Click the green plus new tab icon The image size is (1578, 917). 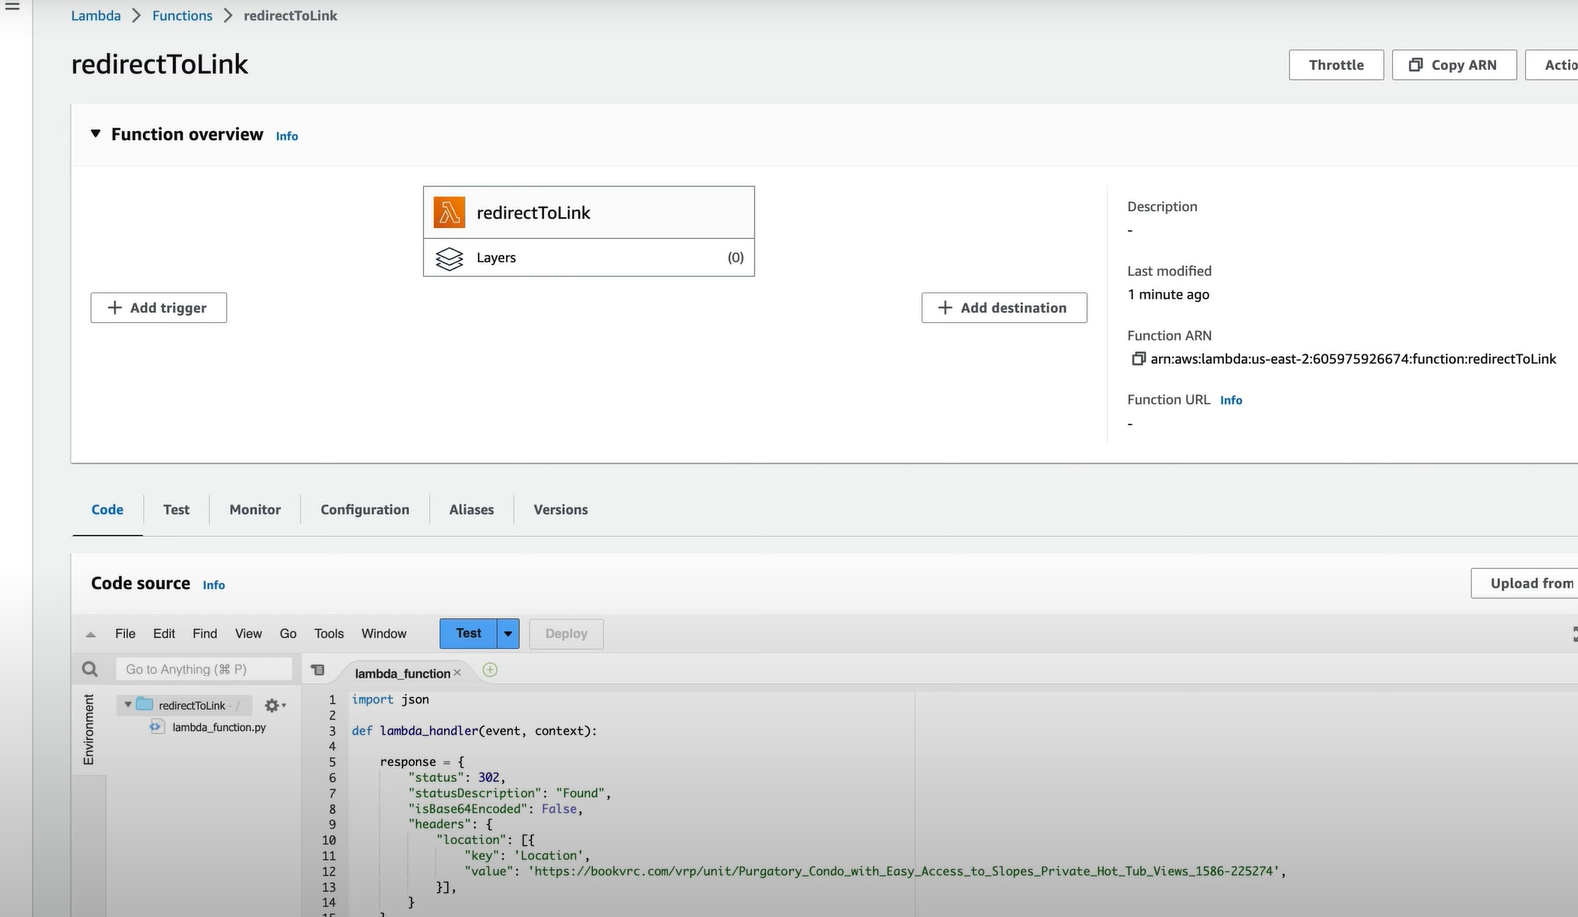490,670
